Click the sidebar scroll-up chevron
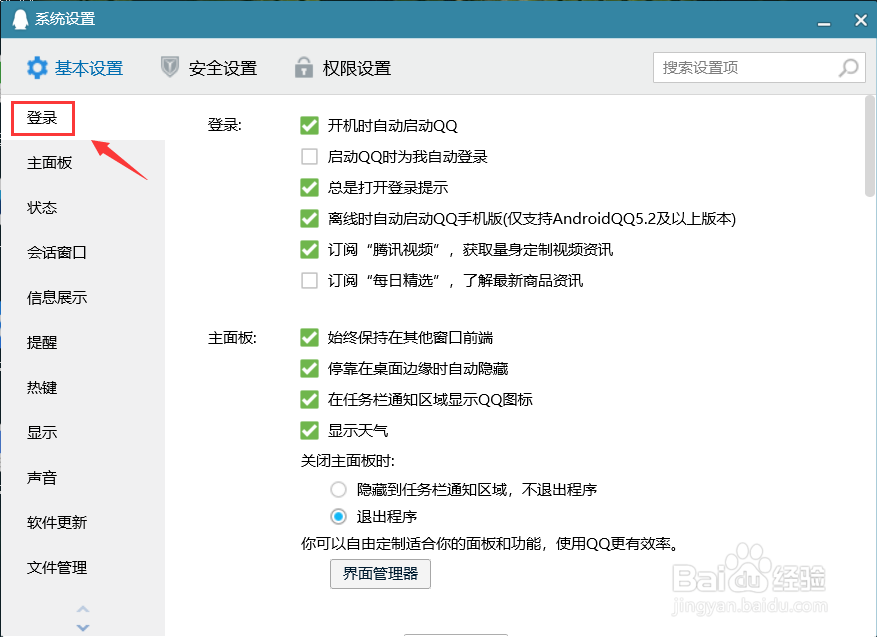The height and width of the screenshot is (637, 877). click(83, 608)
